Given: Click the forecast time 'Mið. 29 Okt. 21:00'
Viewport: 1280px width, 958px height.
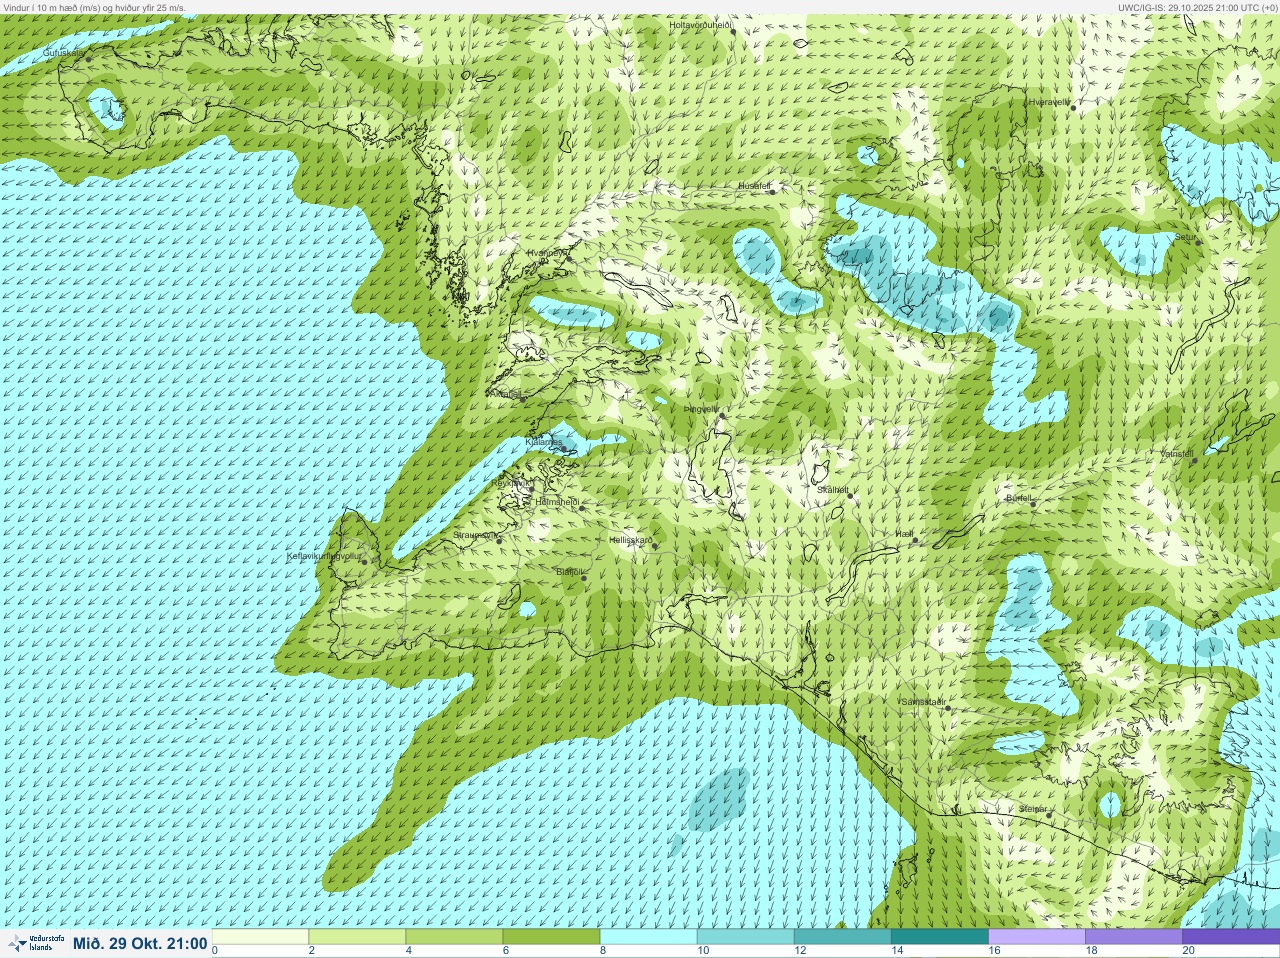Looking at the screenshot, I should pos(140,943).
